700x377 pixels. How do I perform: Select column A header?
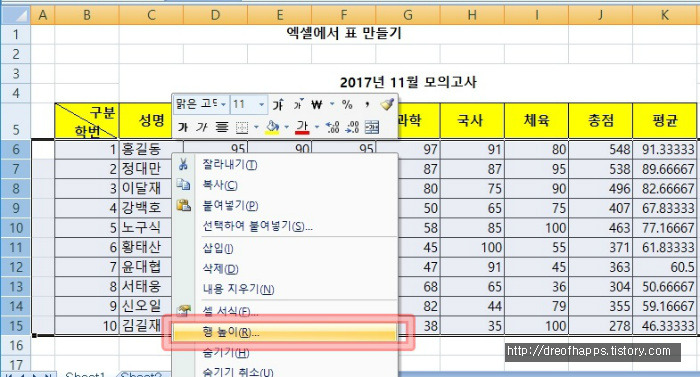pyautogui.click(x=42, y=15)
